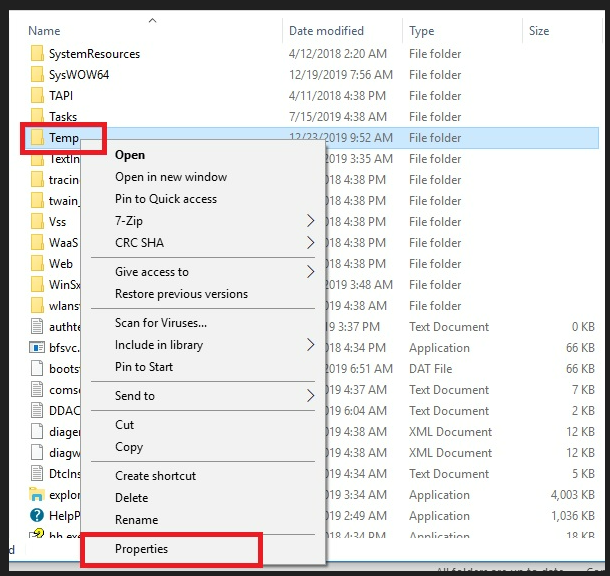Click the Temp folder icon

pos(37,138)
